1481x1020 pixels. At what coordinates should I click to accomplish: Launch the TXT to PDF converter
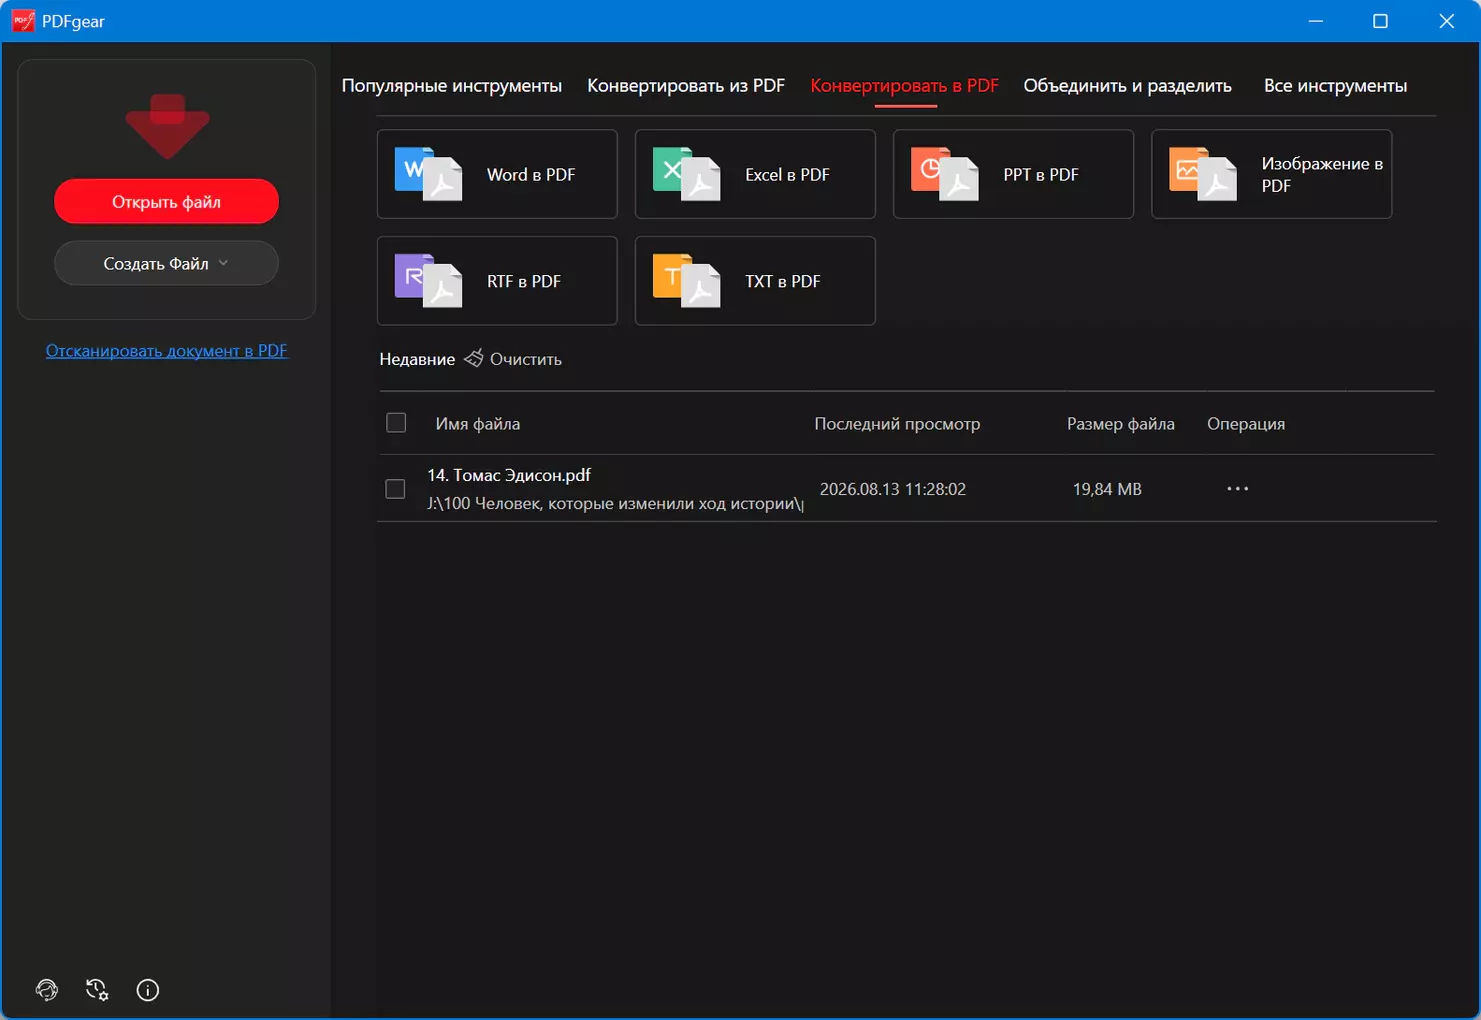(755, 281)
